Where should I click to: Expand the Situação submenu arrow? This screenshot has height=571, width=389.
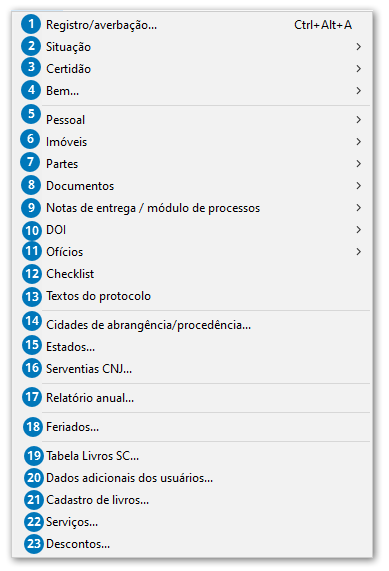pos(359,47)
